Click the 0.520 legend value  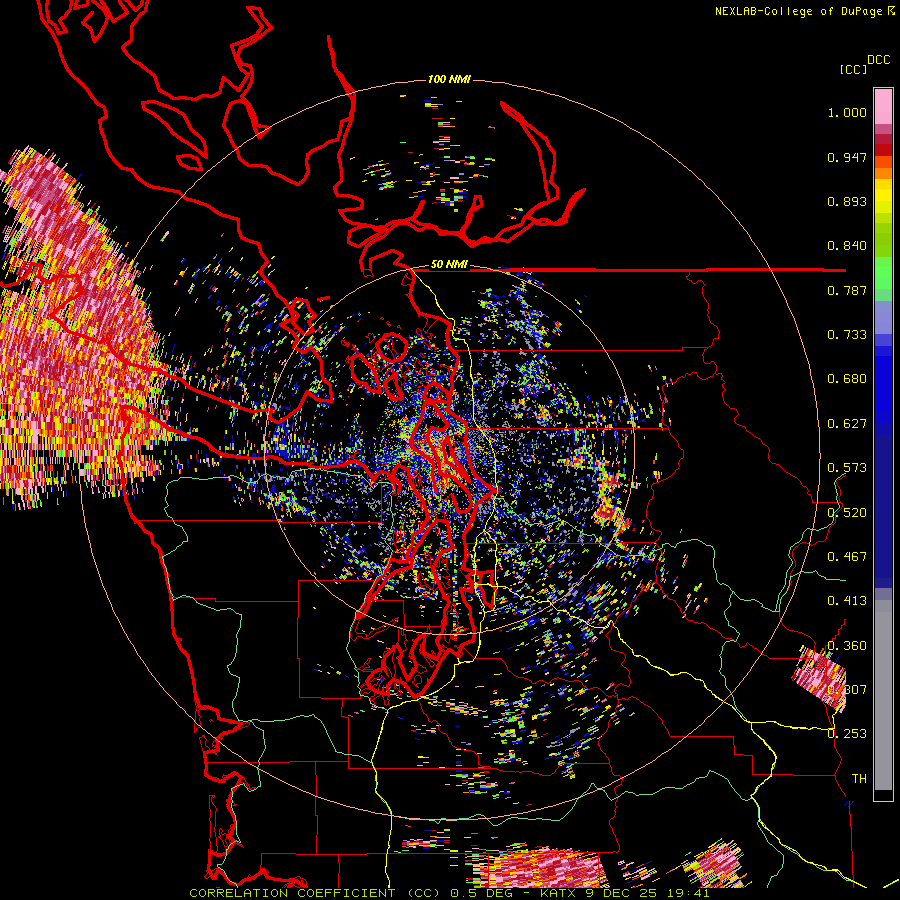point(847,513)
